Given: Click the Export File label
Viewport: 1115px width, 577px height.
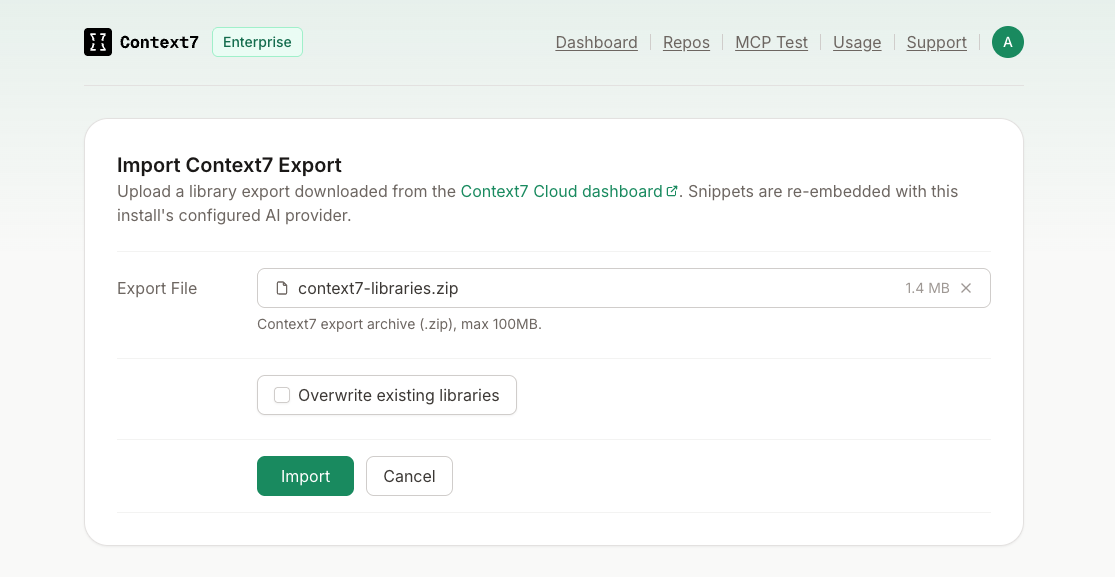Looking at the screenshot, I should [156, 288].
